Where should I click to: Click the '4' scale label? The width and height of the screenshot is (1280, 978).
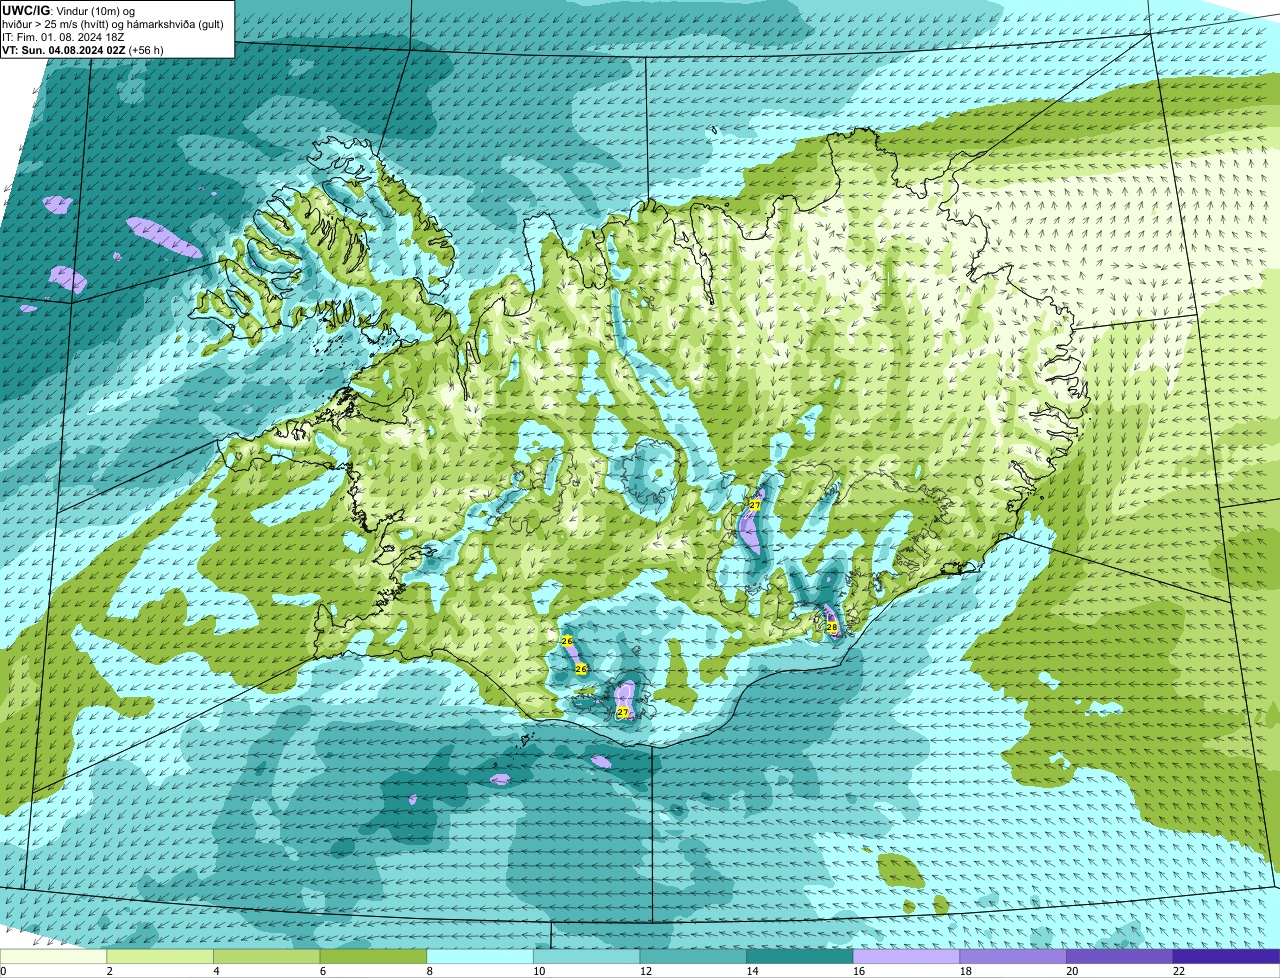[216, 971]
